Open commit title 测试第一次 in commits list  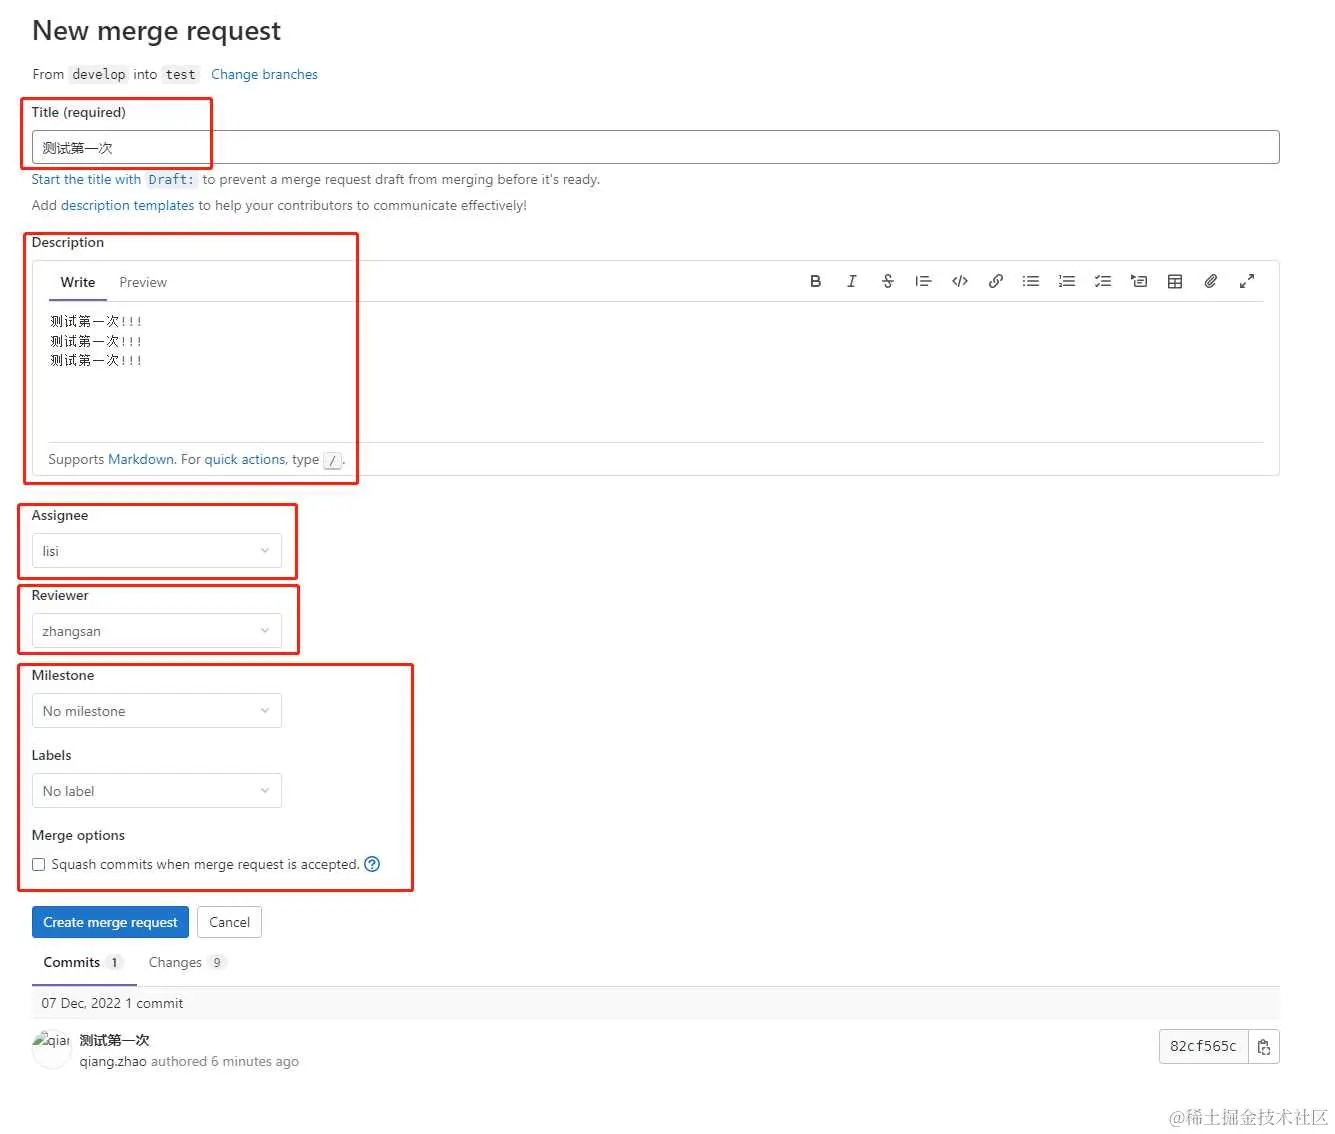(114, 1040)
